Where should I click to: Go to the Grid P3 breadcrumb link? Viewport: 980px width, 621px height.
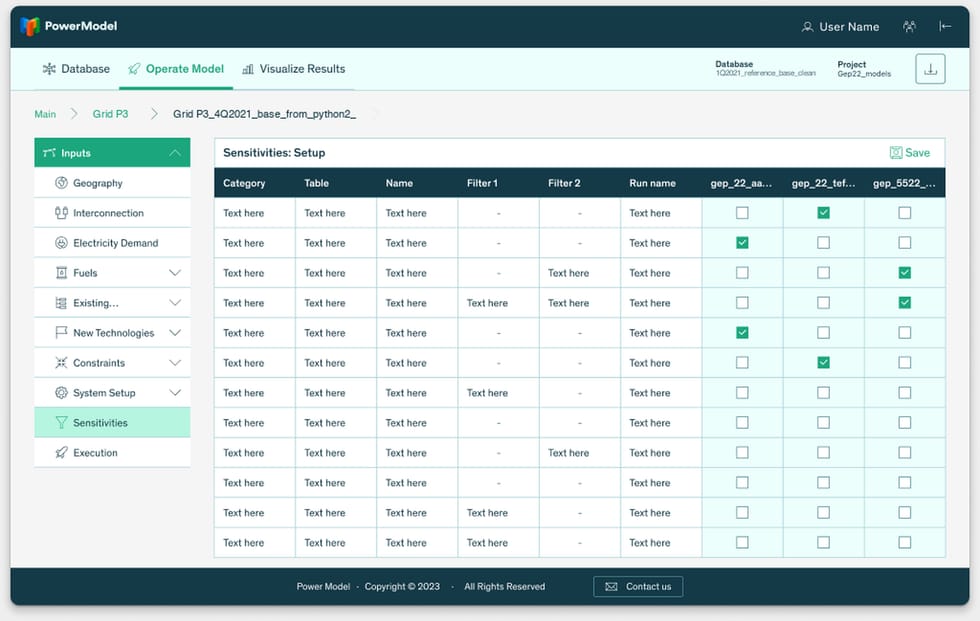pos(110,114)
